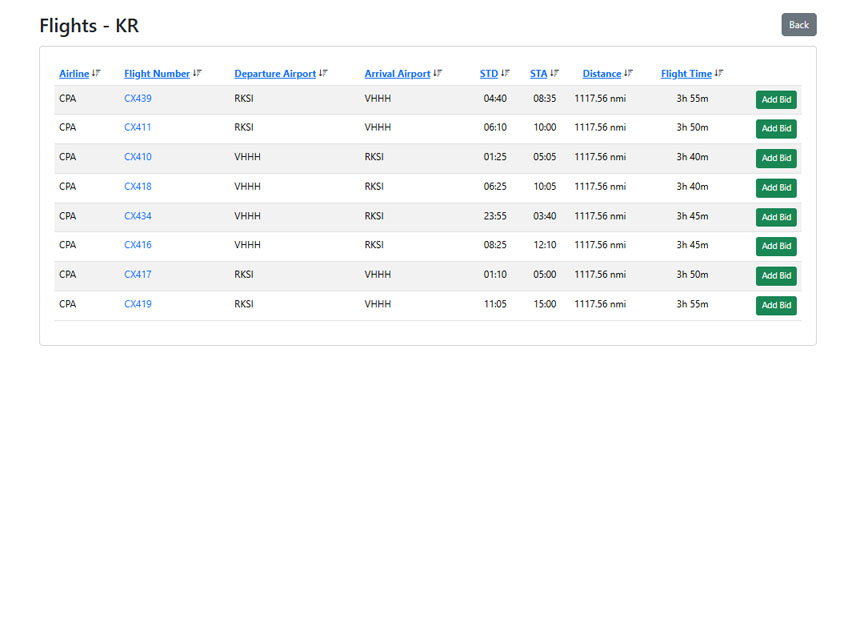
Task: Sort by the Distance column header
Action: 602,74
